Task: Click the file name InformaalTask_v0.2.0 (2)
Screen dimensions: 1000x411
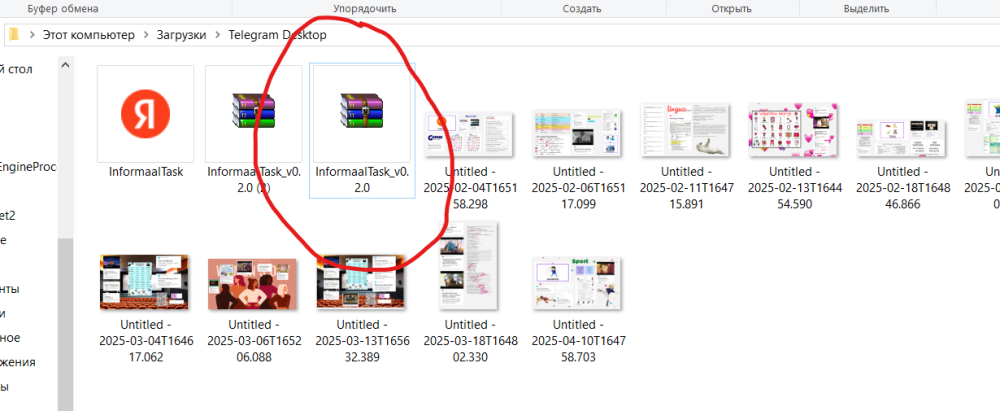Action: pyautogui.click(x=254, y=180)
